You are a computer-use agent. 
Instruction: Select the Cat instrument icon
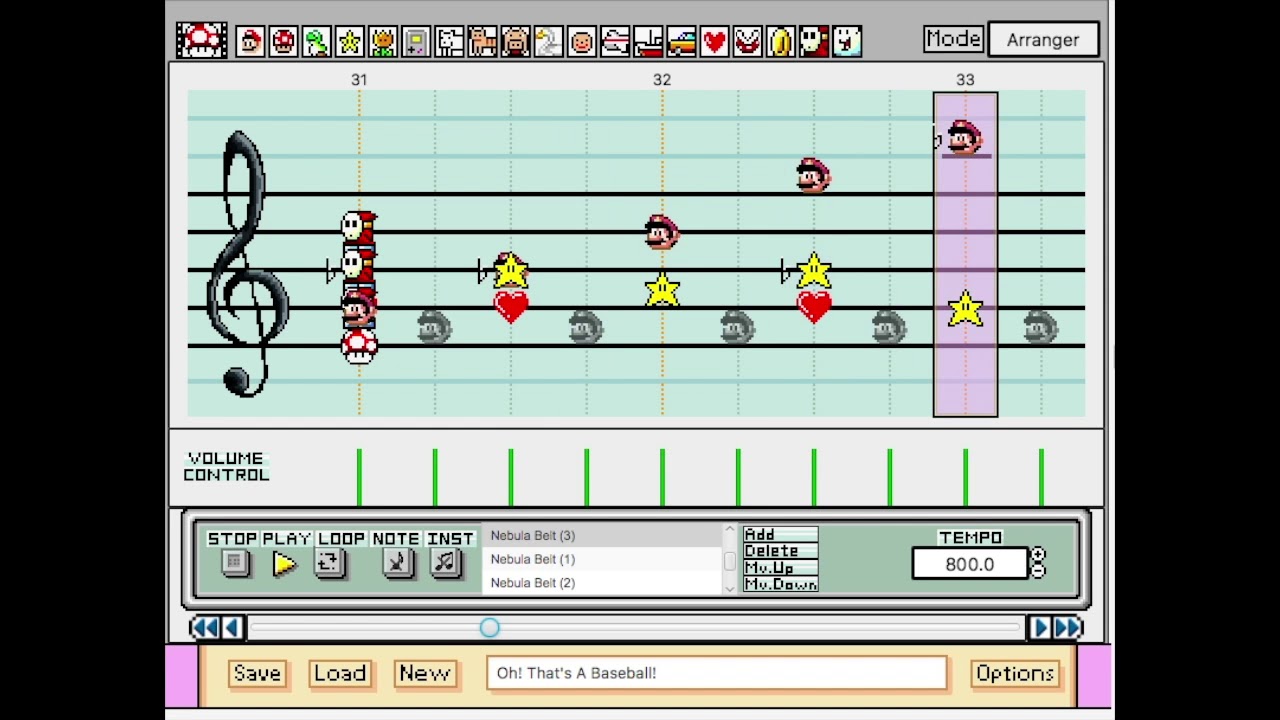click(482, 41)
